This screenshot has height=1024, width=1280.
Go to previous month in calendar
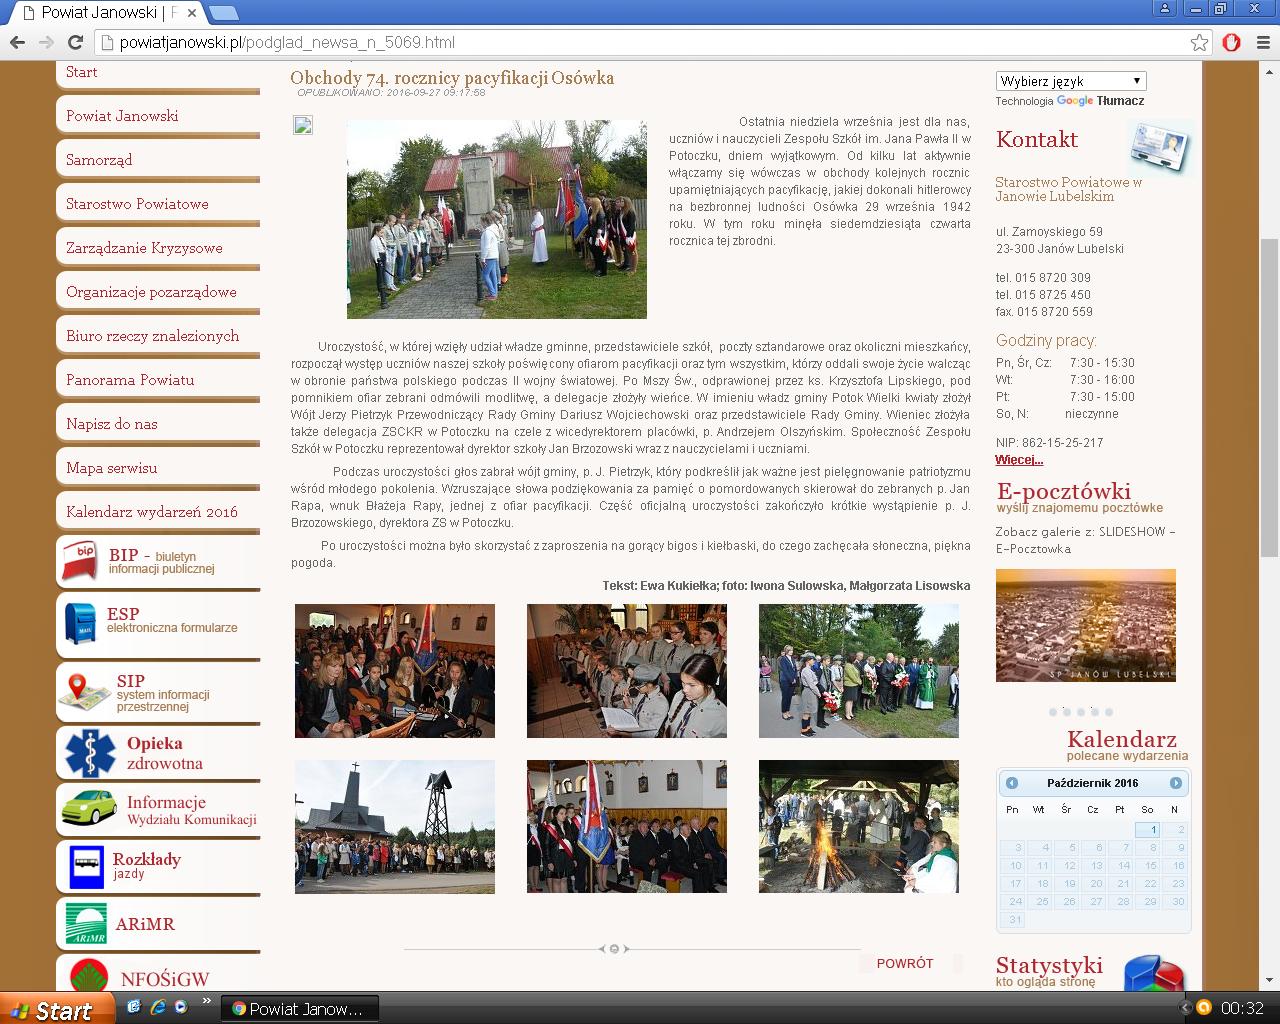[1012, 783]
